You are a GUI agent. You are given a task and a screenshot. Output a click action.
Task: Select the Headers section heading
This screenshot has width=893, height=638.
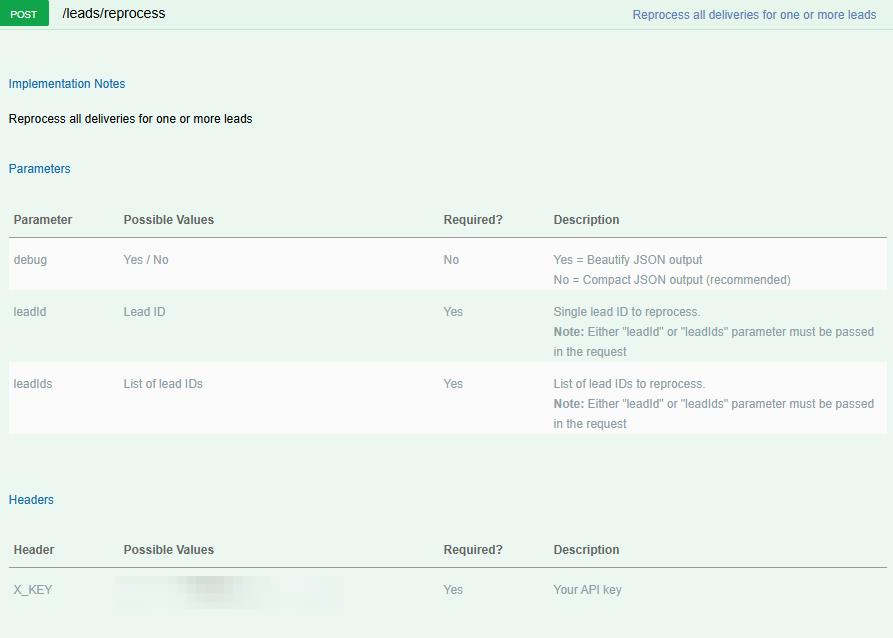pos(31,500)
